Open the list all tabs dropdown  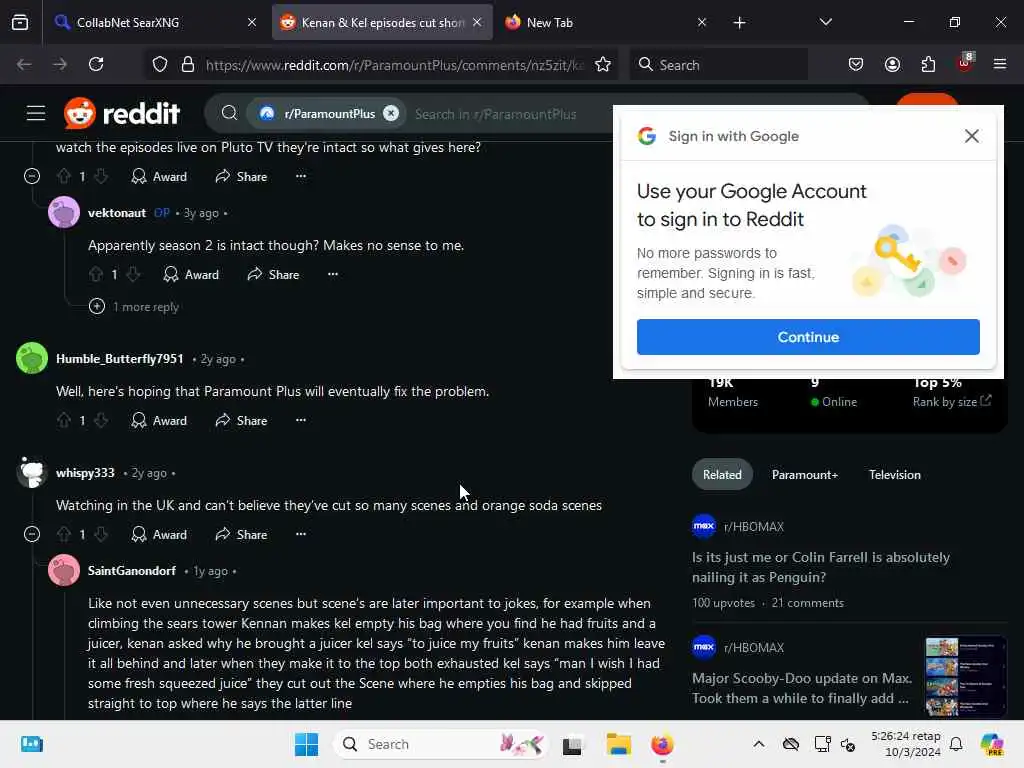point(825,22)
